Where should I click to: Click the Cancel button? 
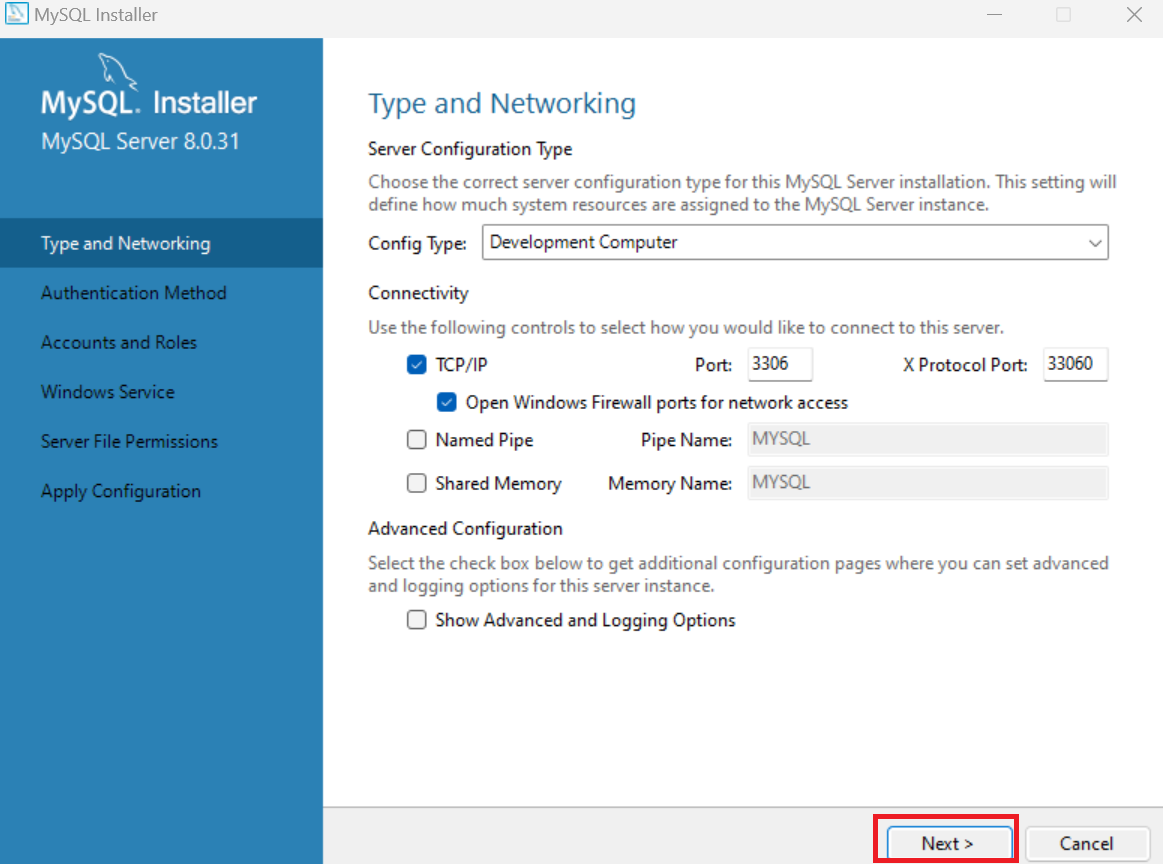click(1087, 843)
